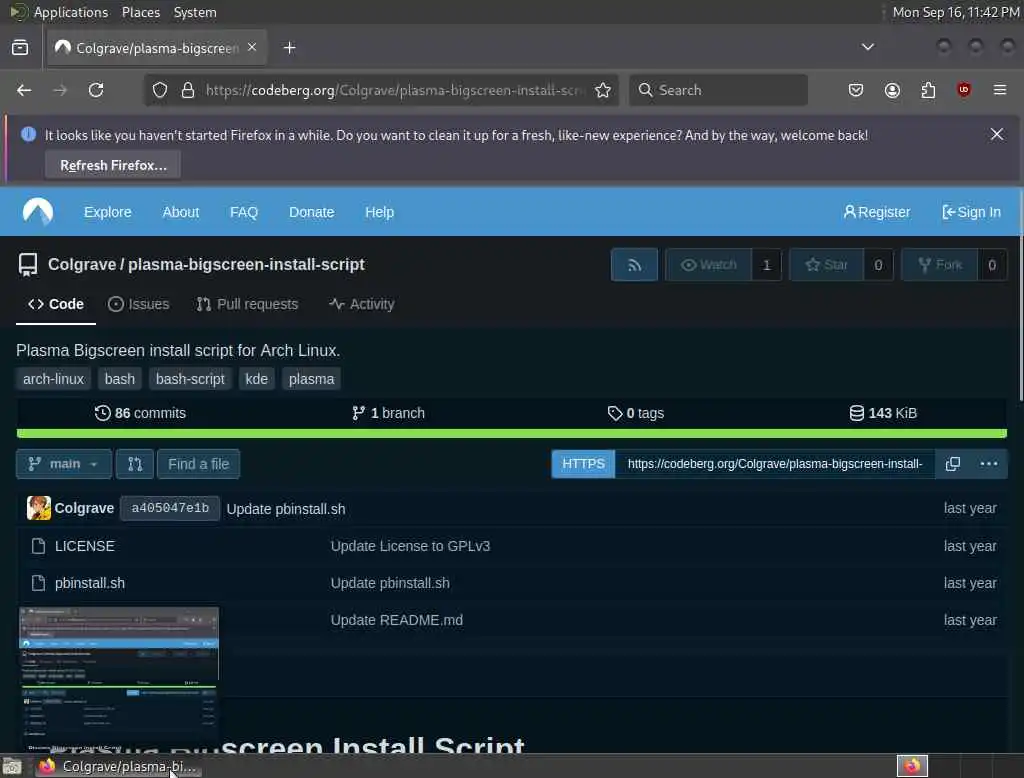Open more clone options ellipsis menu
This screenshot has width=1024, height=778.
click(x=989, y=464)
